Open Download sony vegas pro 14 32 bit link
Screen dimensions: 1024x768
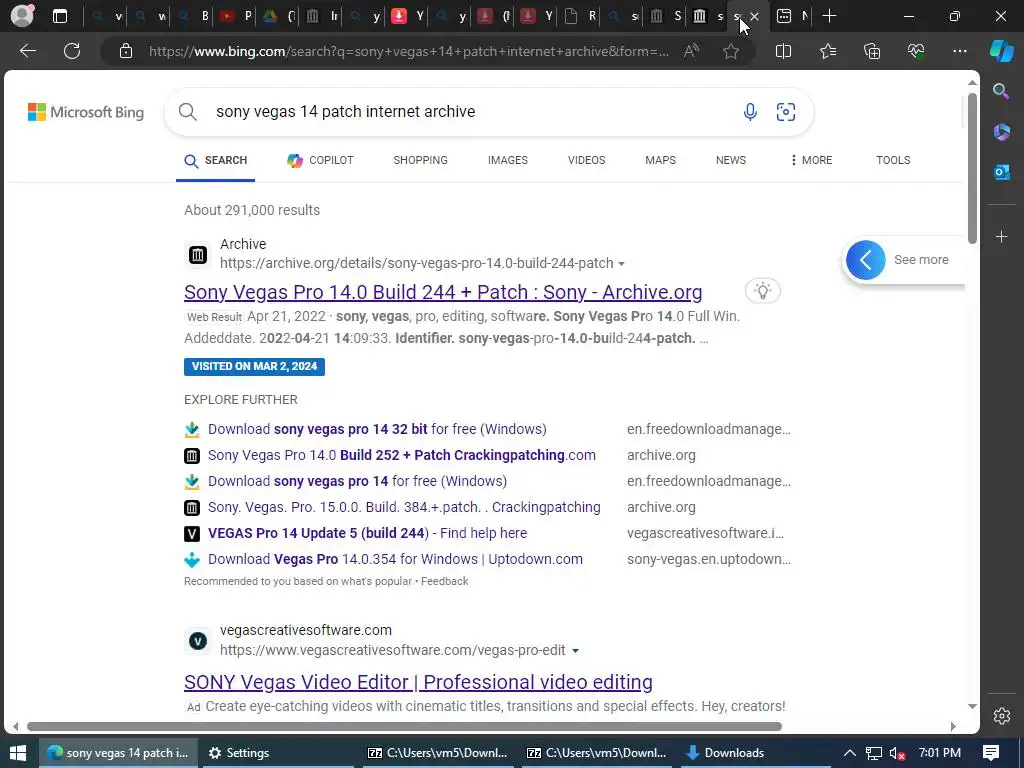click(377, 429)
